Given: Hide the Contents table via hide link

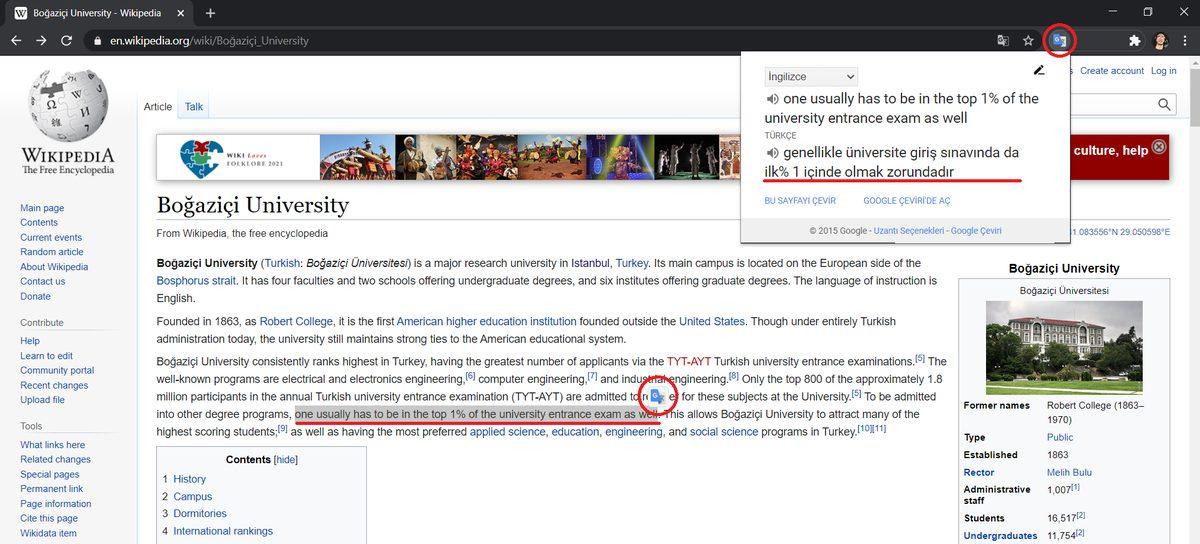Looking at the screenshot, I should (286, 460).
